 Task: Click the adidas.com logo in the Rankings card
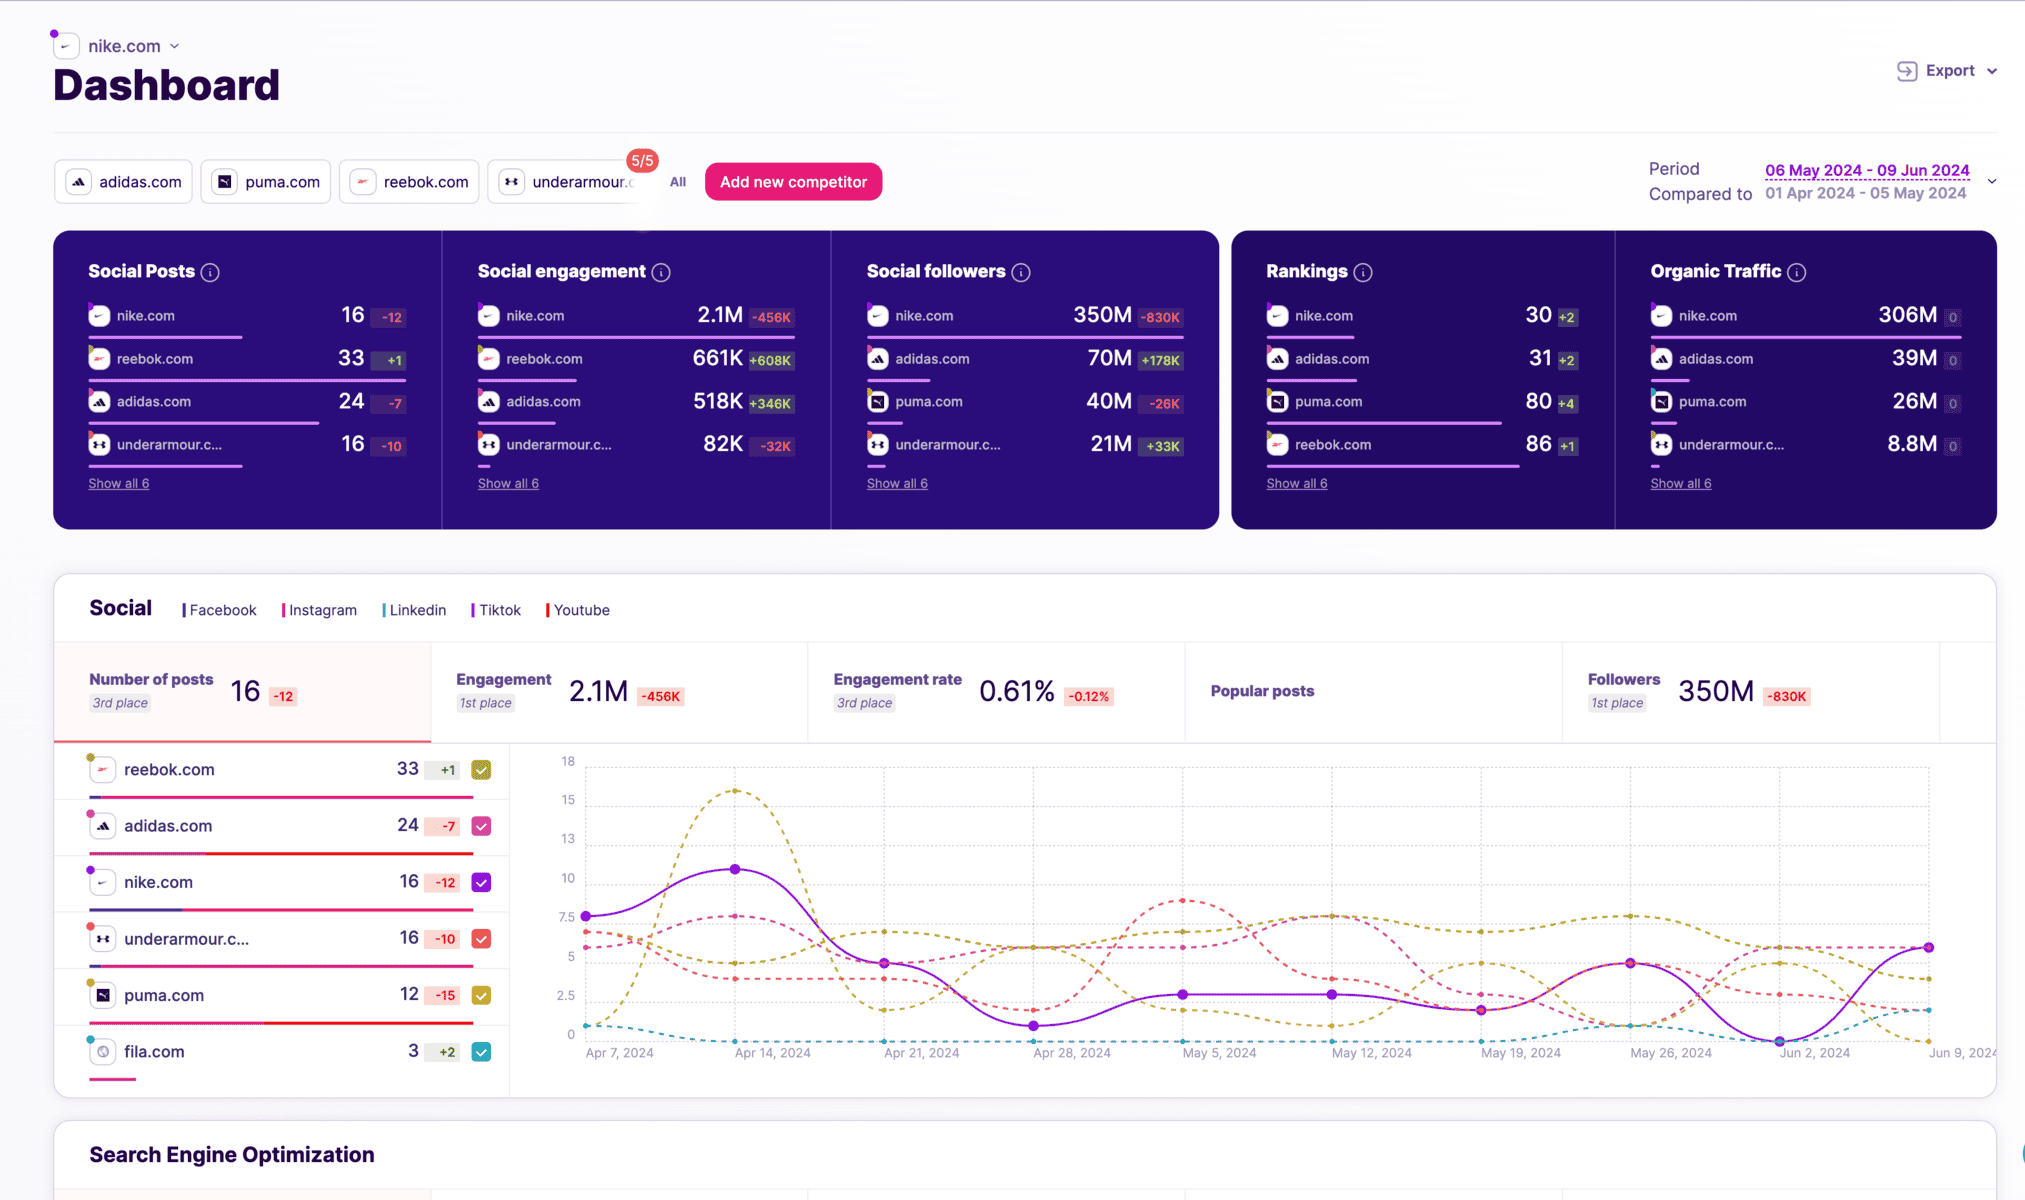coord(1278,359)
